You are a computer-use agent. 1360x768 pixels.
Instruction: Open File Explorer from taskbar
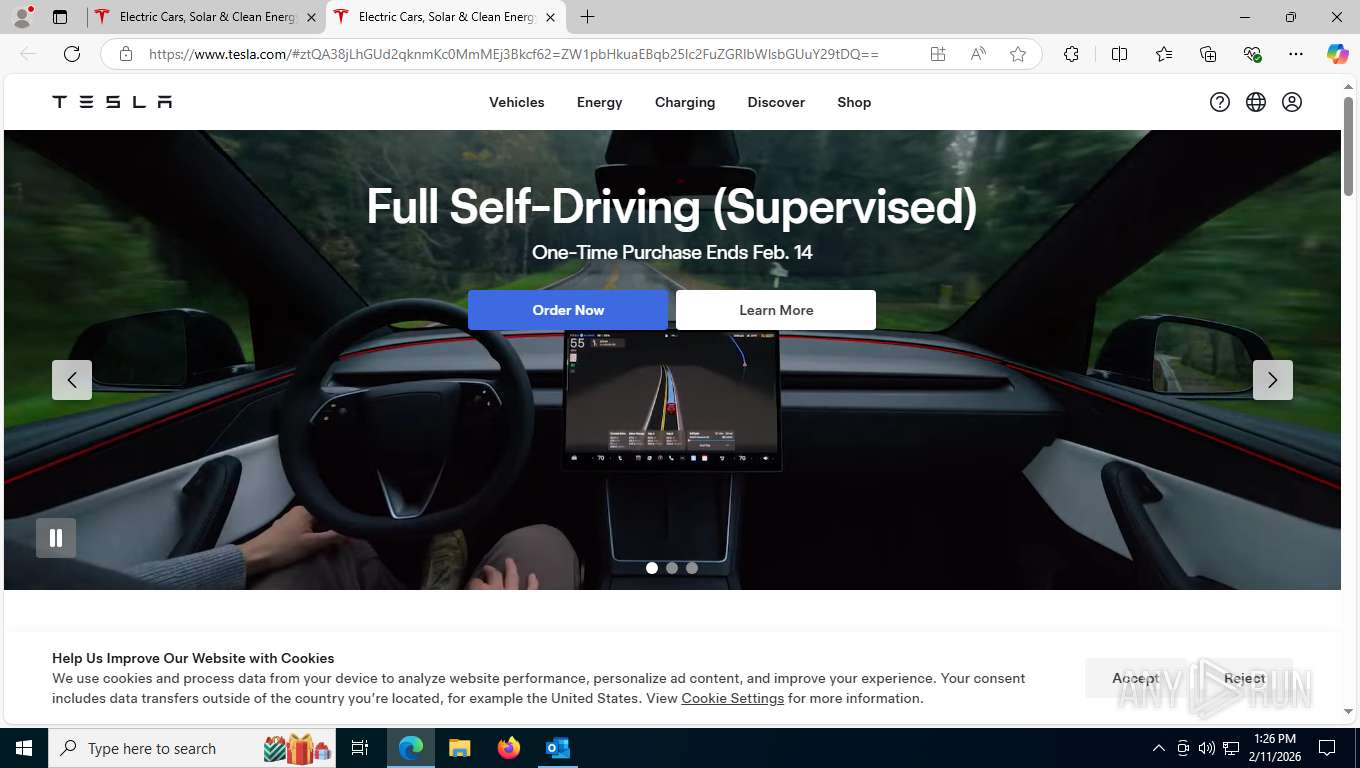tap(459, 748)
